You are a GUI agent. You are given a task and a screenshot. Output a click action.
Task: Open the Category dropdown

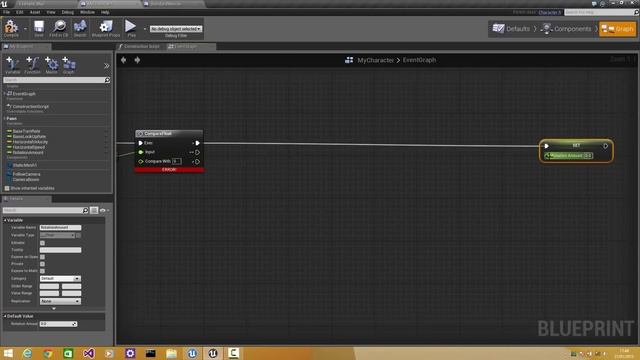tap(60, 278)
